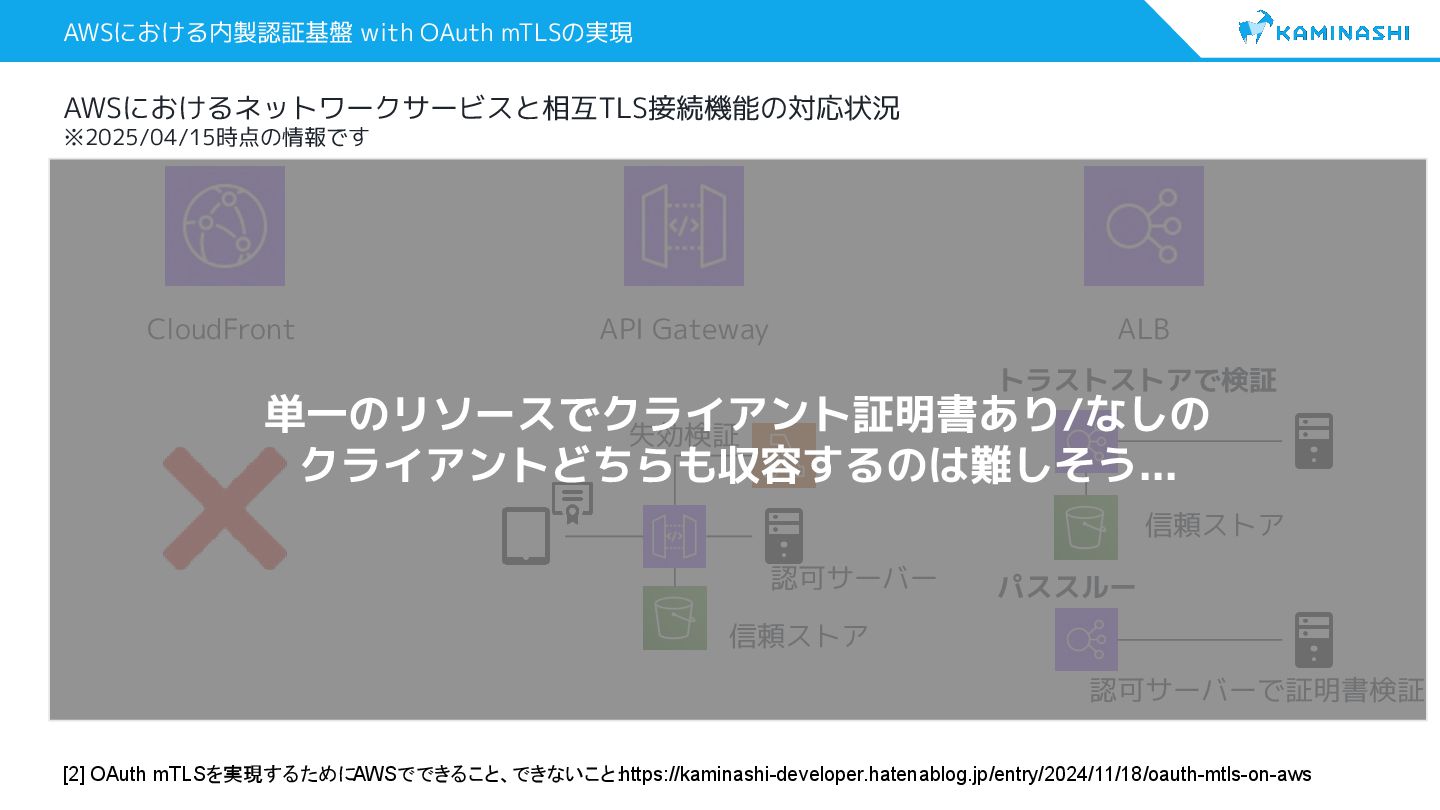Click the server icon in トラストストアで検証 row
1440x810 pixels.
pos(1314,441)
